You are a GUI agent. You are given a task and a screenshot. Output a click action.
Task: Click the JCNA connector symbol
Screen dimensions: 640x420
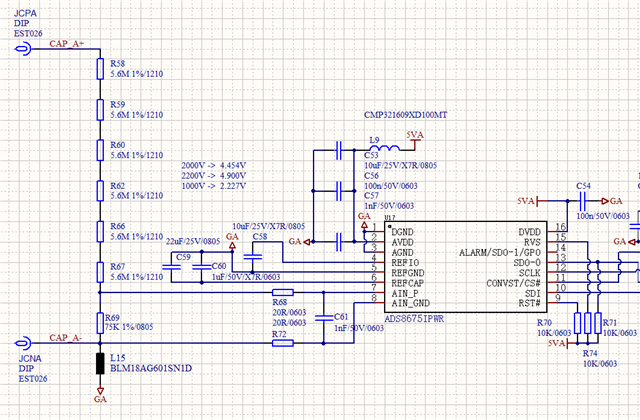[x=23, y=343]
